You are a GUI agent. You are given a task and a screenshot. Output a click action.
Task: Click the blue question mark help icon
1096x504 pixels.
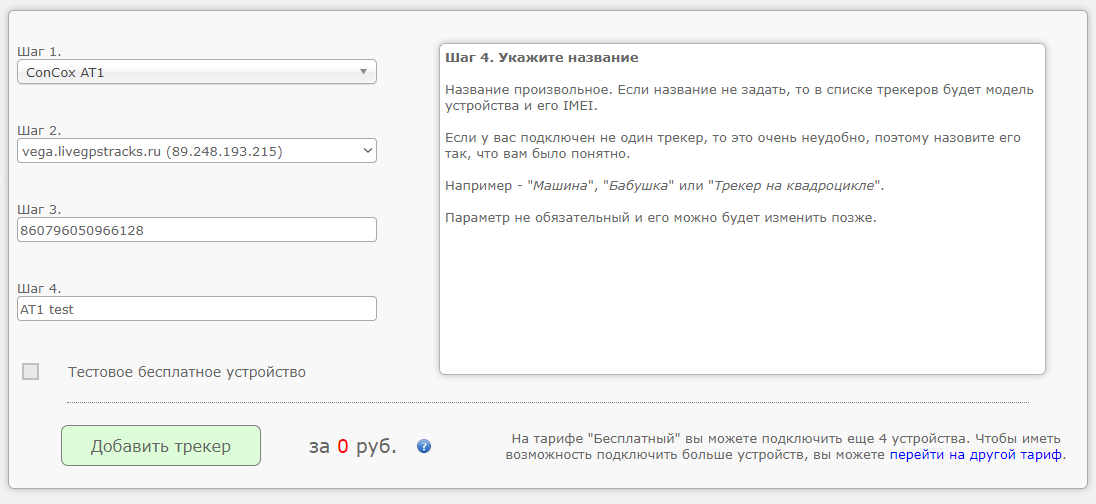424,446
